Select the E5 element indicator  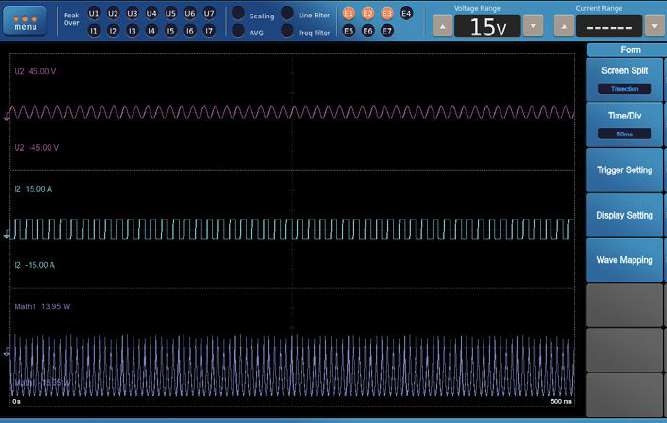[x=348, y=31]
